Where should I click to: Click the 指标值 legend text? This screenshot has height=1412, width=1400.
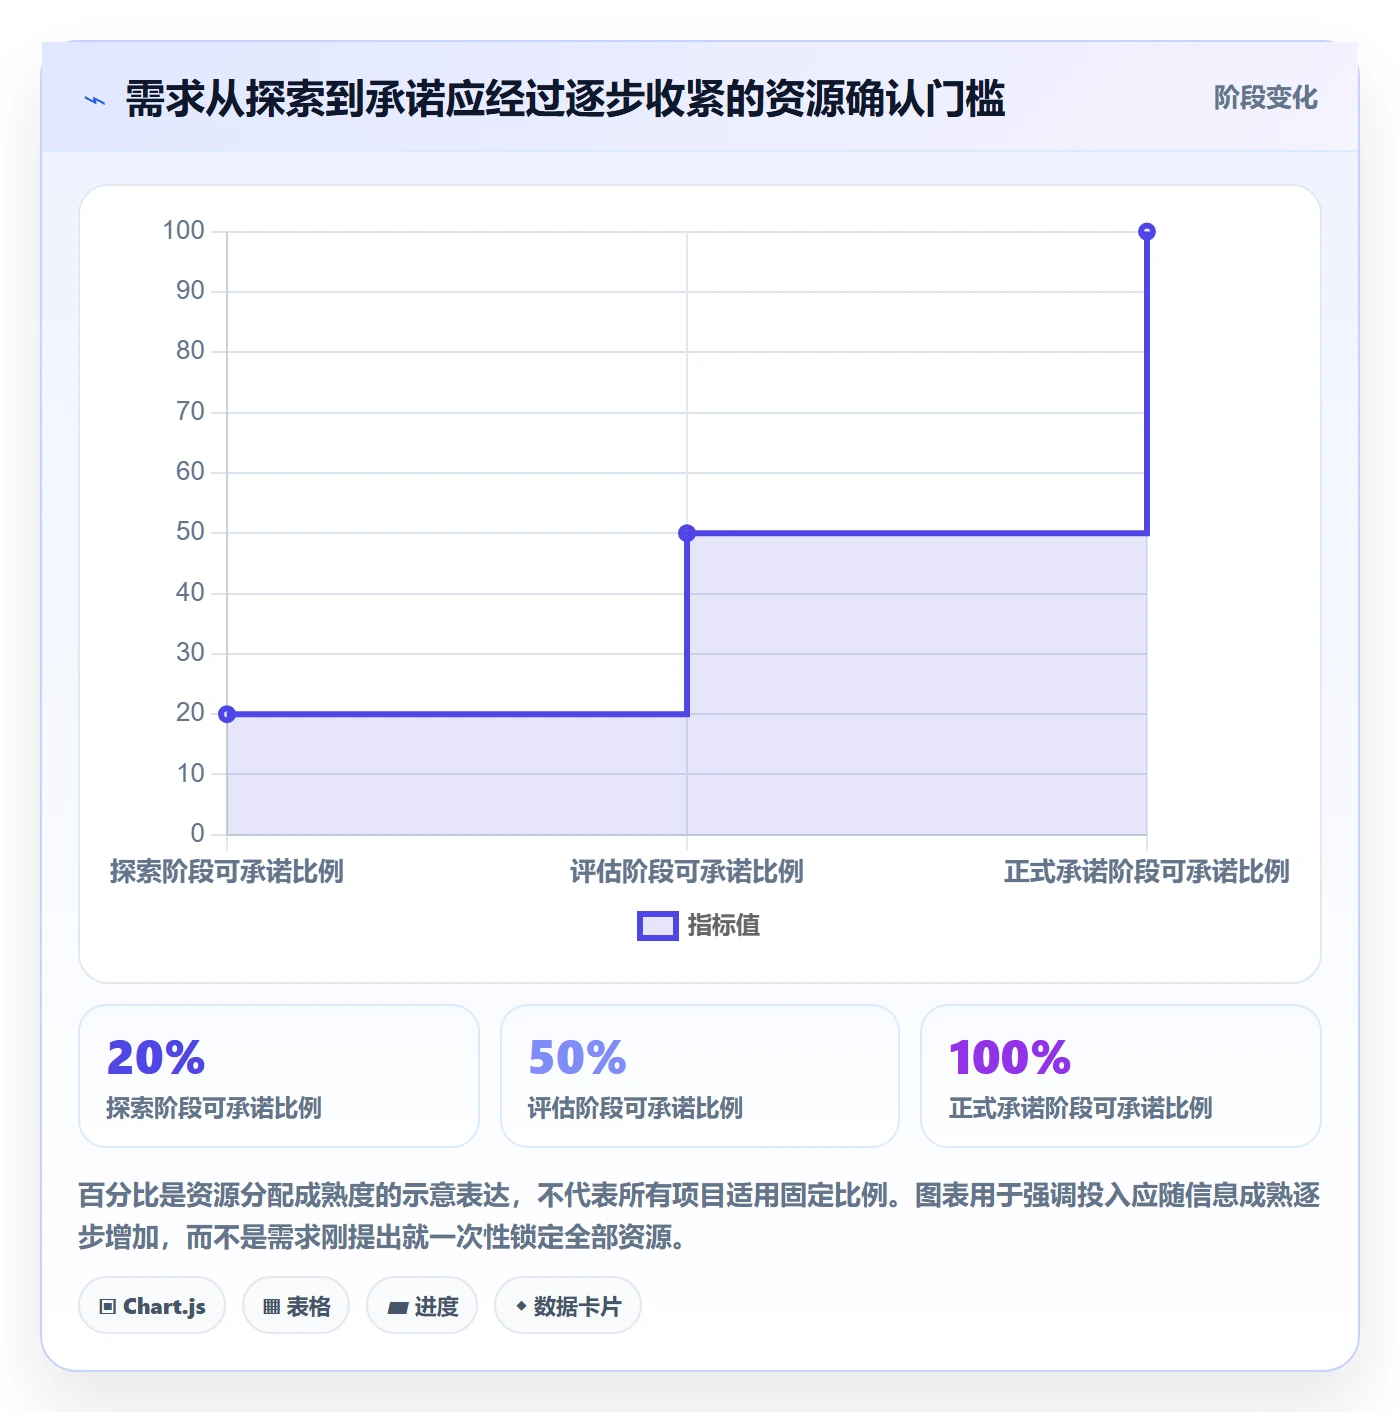pos(724,926)
